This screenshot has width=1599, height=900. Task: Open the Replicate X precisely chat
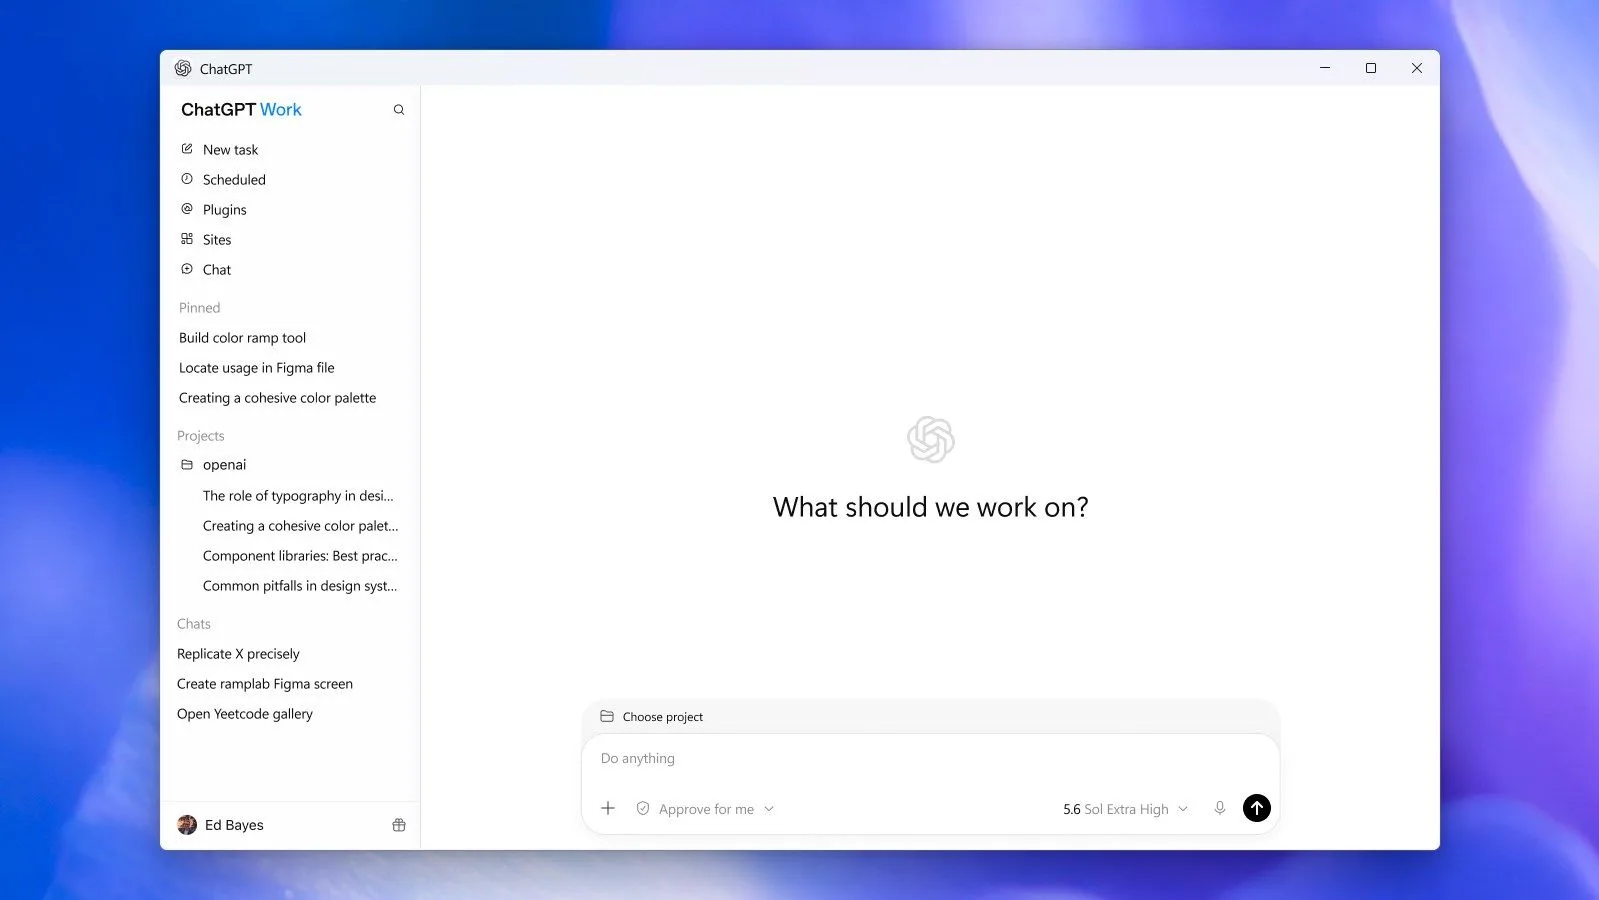click(238, 654)
